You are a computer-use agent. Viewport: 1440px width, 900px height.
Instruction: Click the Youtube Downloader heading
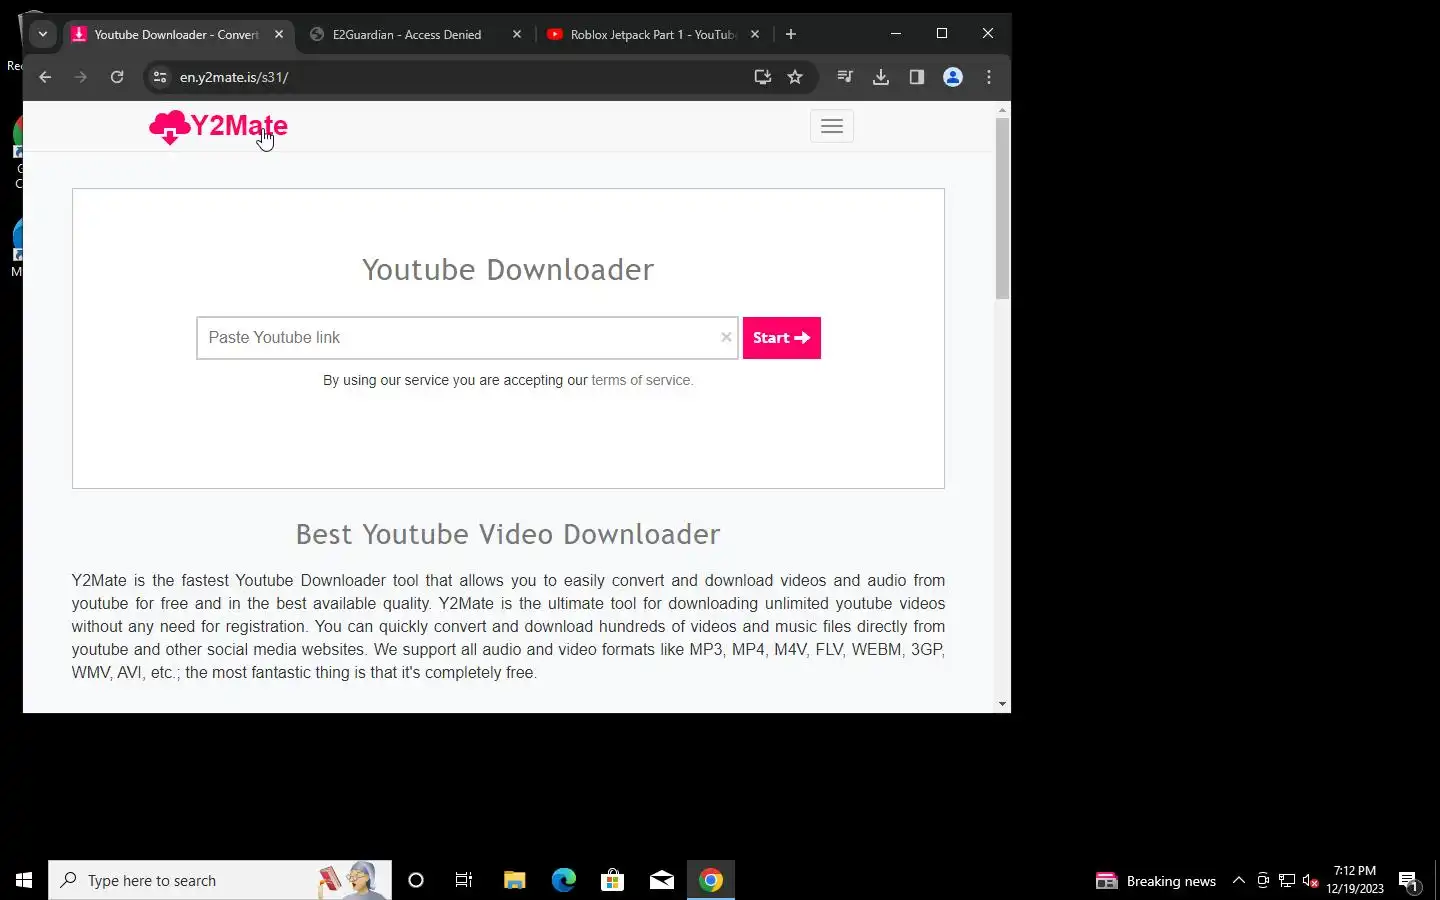[x=508, y=270]
